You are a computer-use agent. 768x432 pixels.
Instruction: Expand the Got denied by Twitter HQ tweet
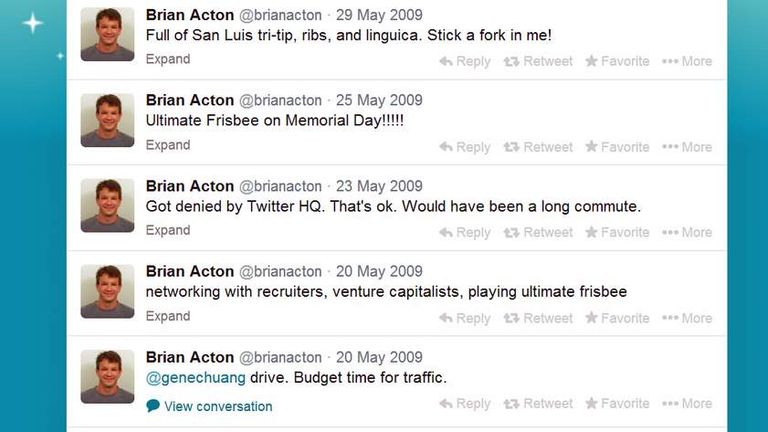pyautogui.click(x=168, y=230)
